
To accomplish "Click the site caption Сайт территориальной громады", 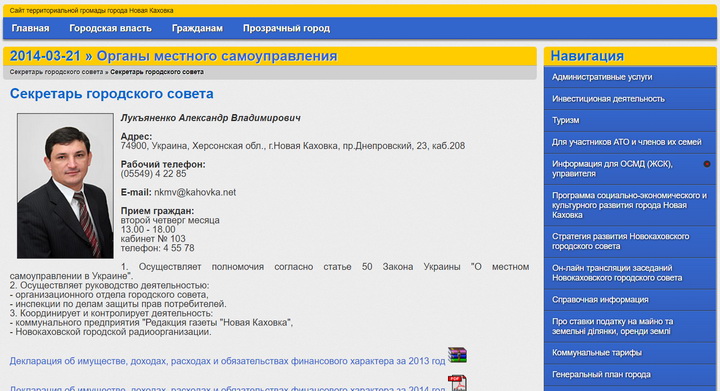I will tap(91, 11).
